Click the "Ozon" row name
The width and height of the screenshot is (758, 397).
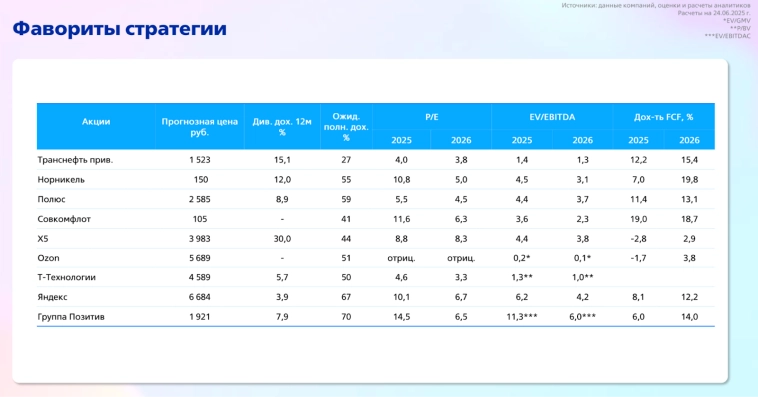click(x=48, y=258)
